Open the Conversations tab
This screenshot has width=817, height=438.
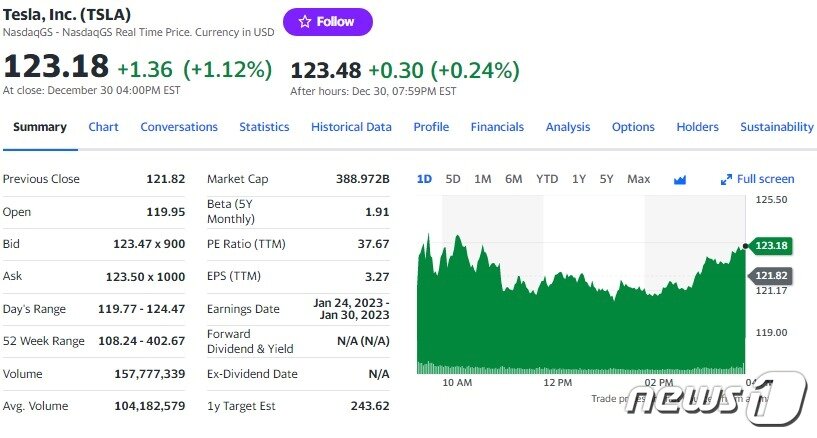(179, 127)
